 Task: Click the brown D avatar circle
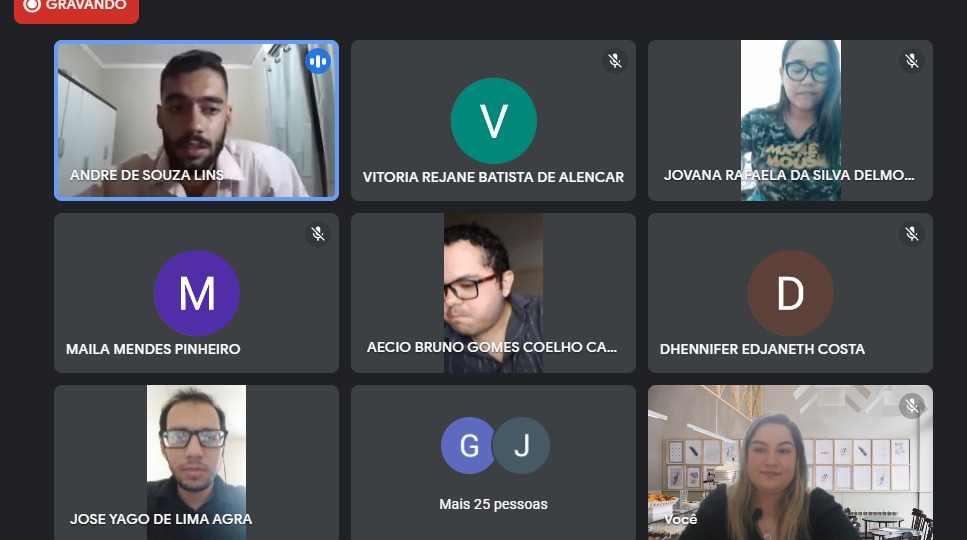point(791,293)
